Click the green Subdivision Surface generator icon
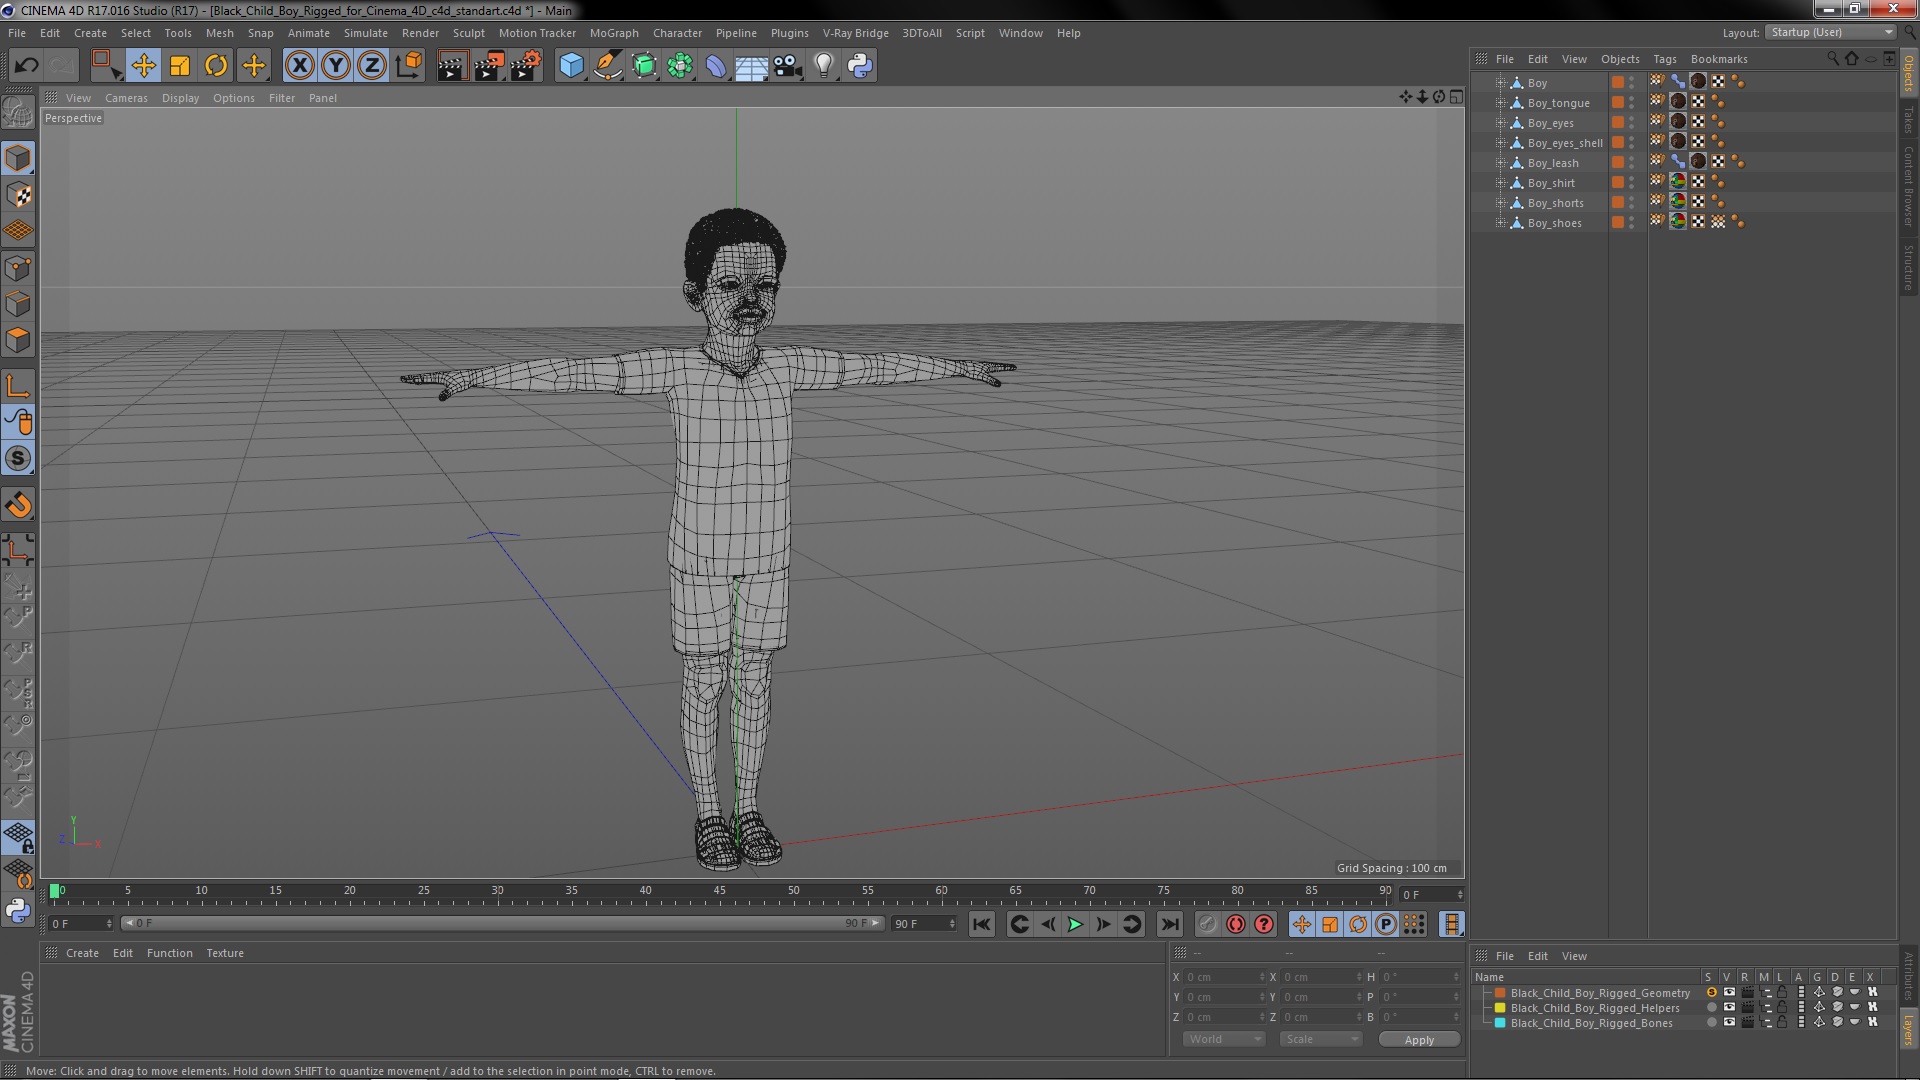This screenshot has width=1920, height=1080. click(x=644, y=66)
